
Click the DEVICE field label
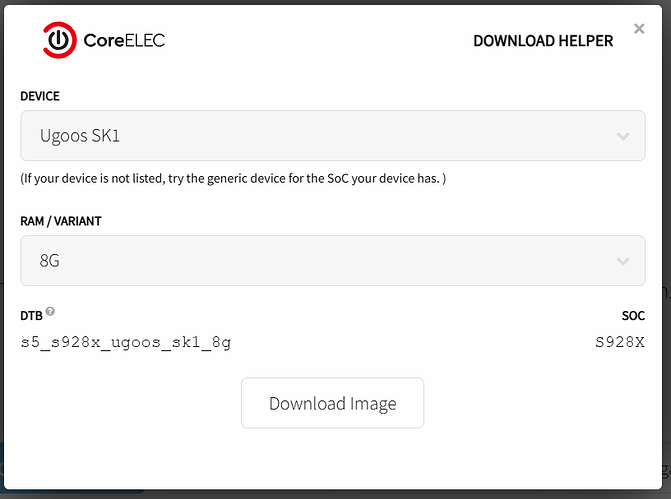point(40,96)
